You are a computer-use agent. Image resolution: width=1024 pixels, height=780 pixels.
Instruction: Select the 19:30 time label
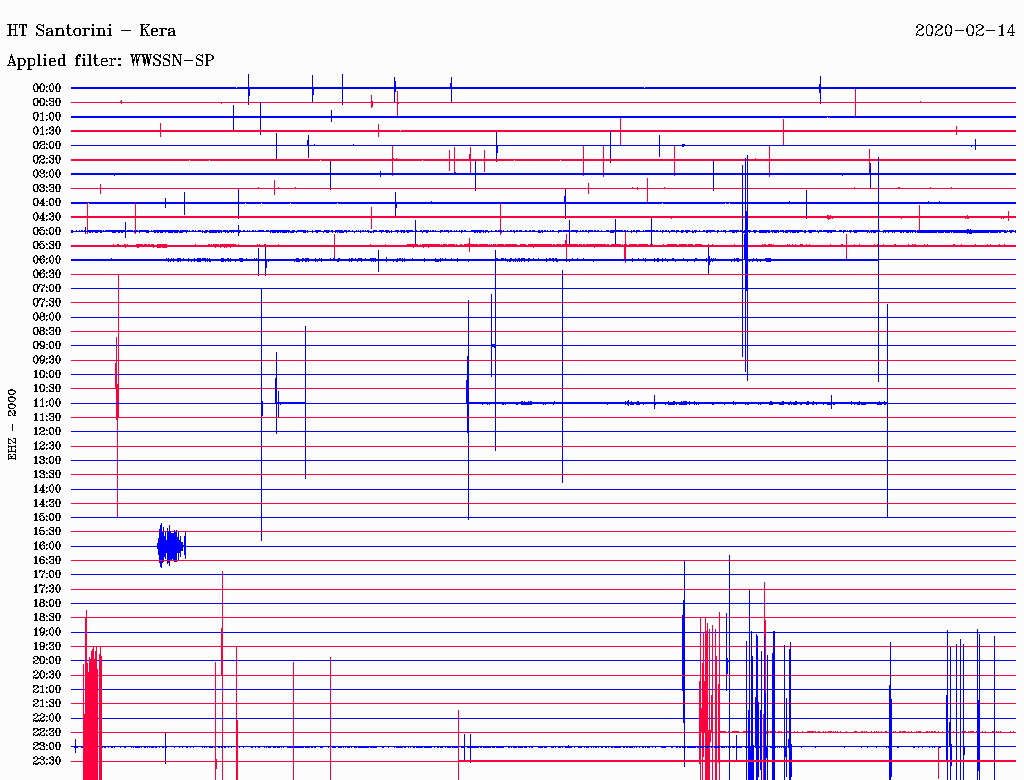[47, 646]
